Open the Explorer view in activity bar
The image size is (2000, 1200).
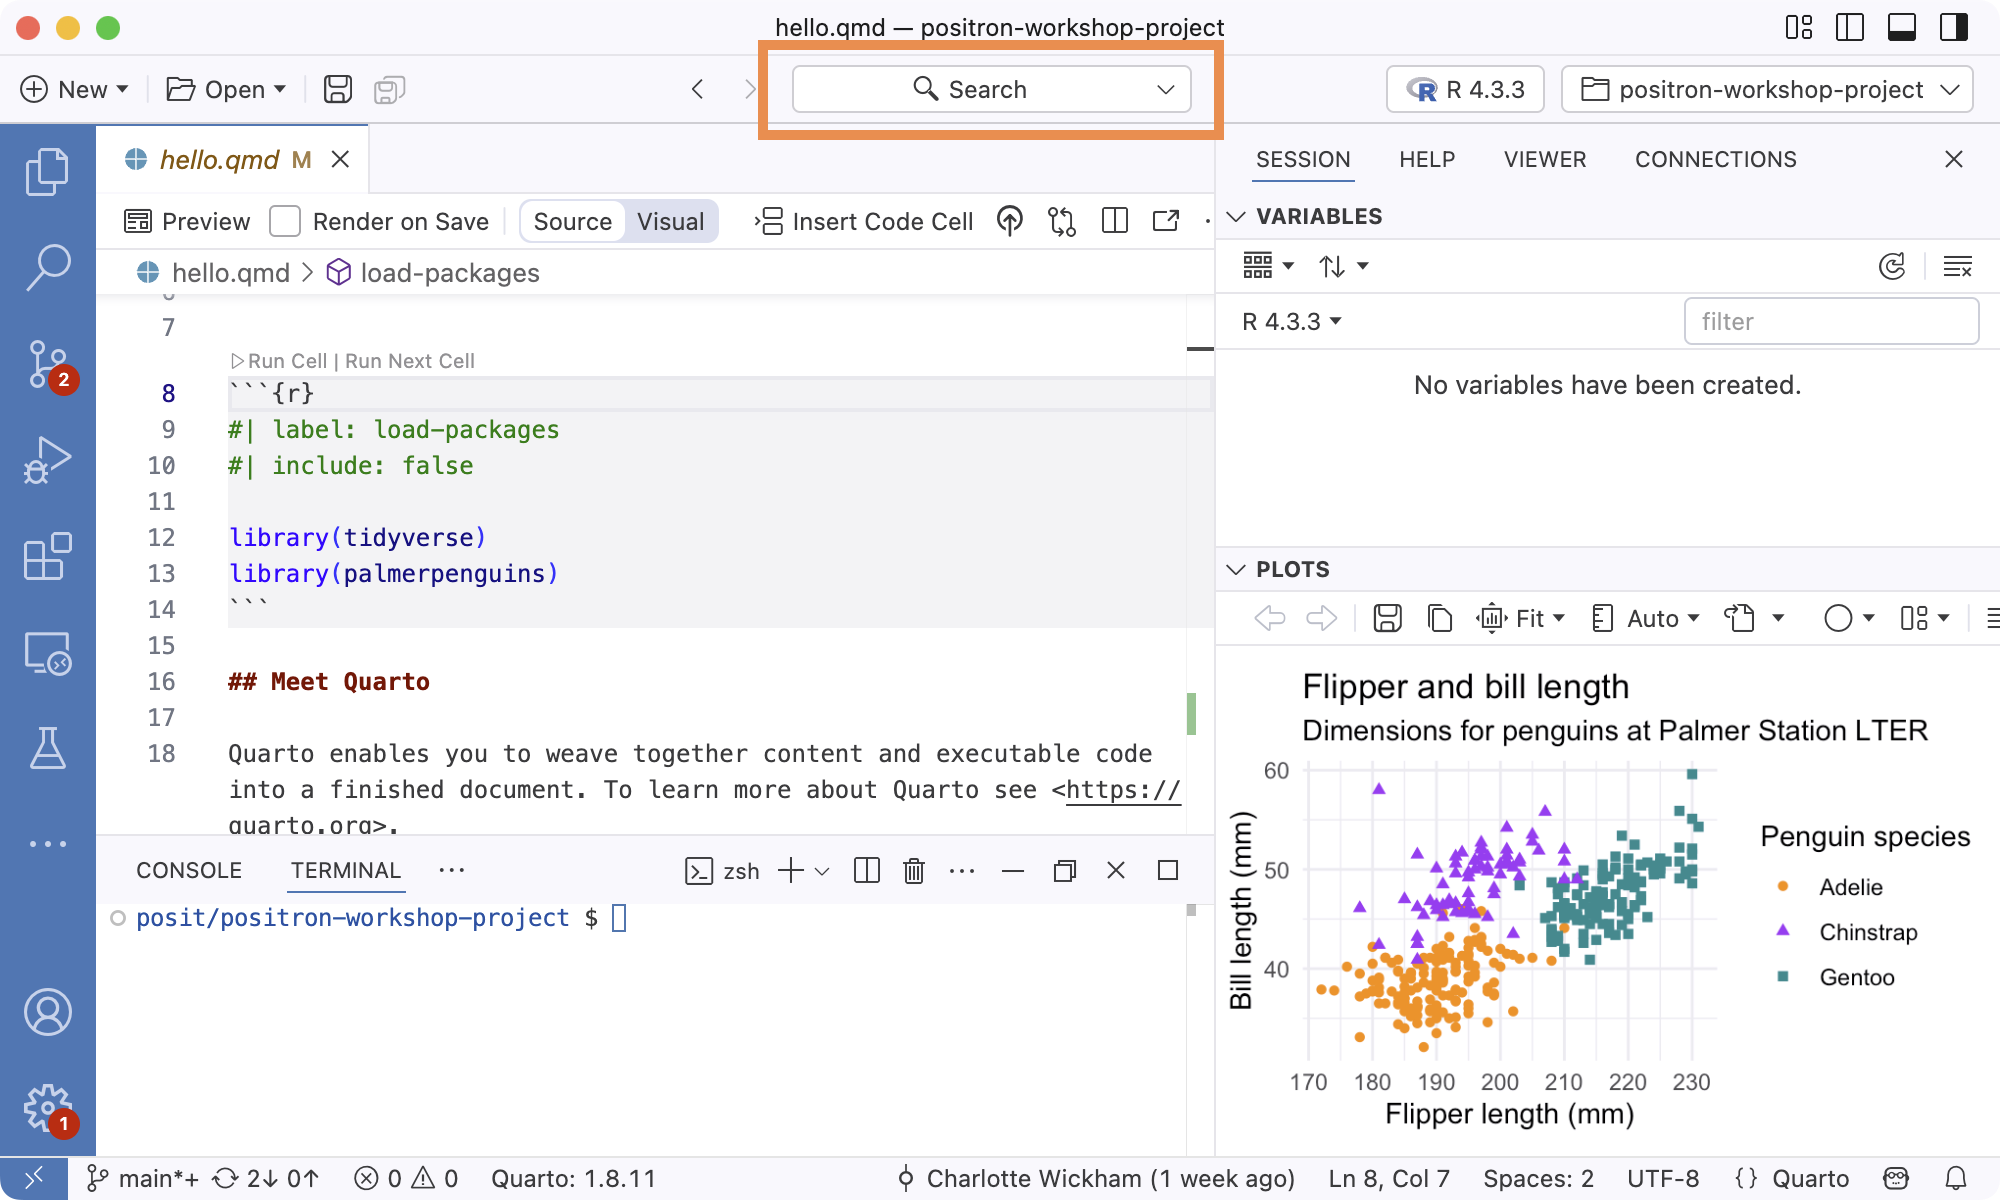point(47,172)
